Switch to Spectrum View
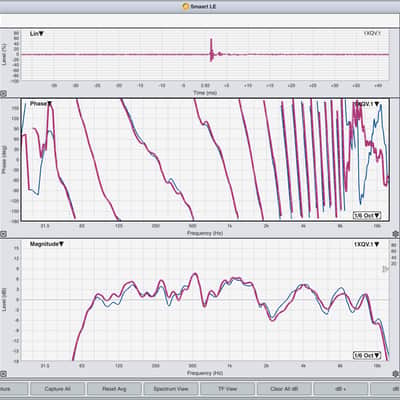The height and width of the screenshot is (400, 400). (x=171, y=389)
